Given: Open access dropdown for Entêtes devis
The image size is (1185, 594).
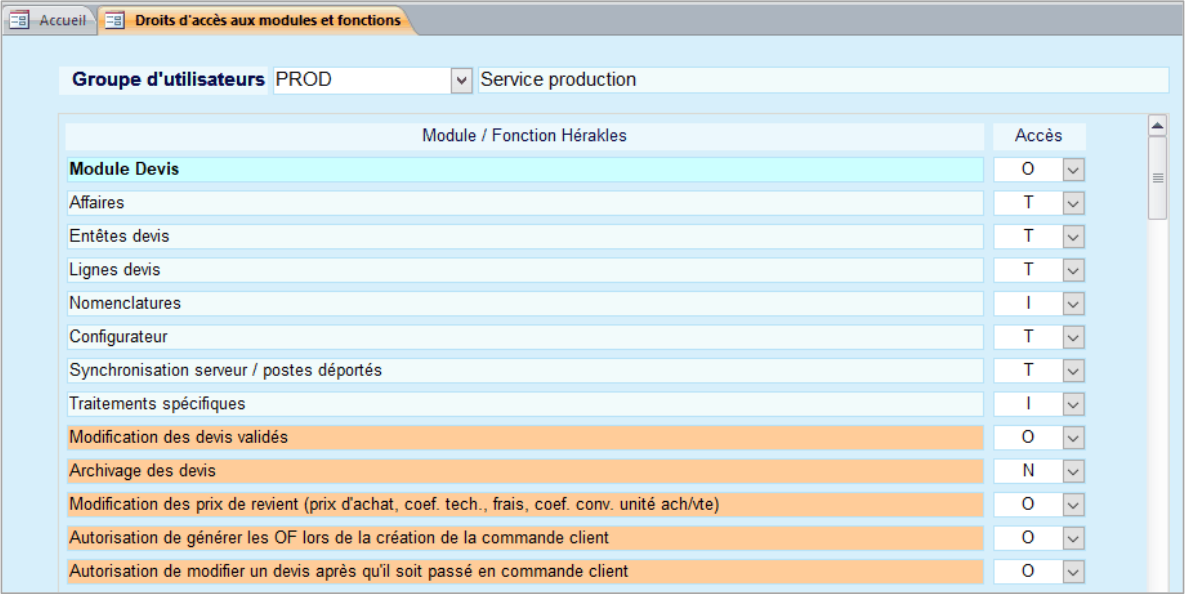Looking at the screenshot, I should pyautogui.click(x=1073, y=237).
